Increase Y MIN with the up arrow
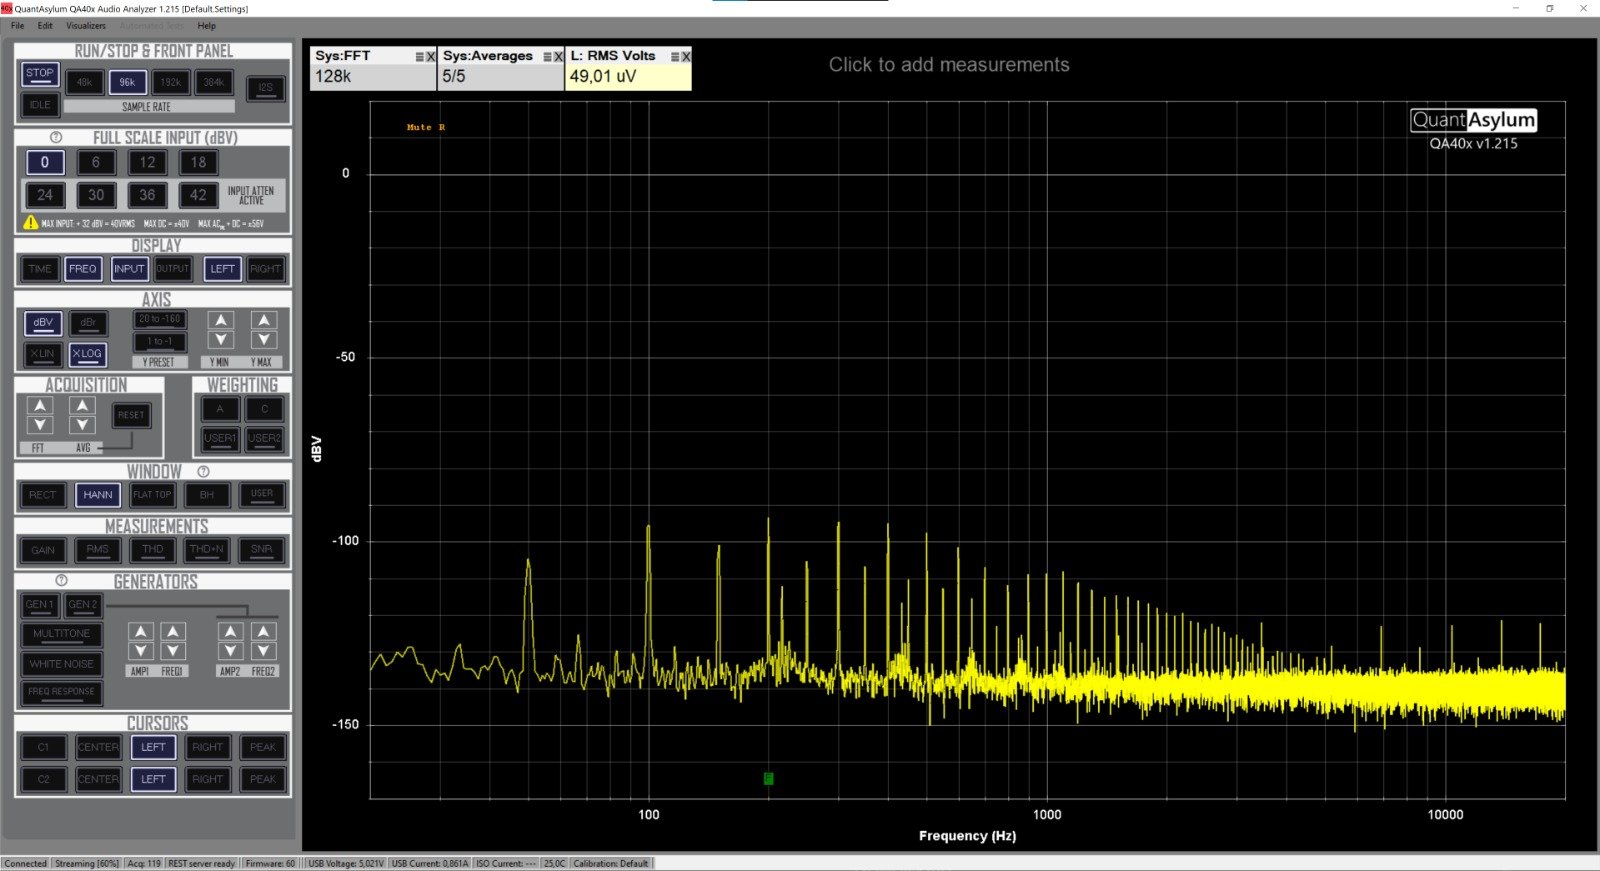Viewport: 1600px width, 871px height. [x=221, y=320]
